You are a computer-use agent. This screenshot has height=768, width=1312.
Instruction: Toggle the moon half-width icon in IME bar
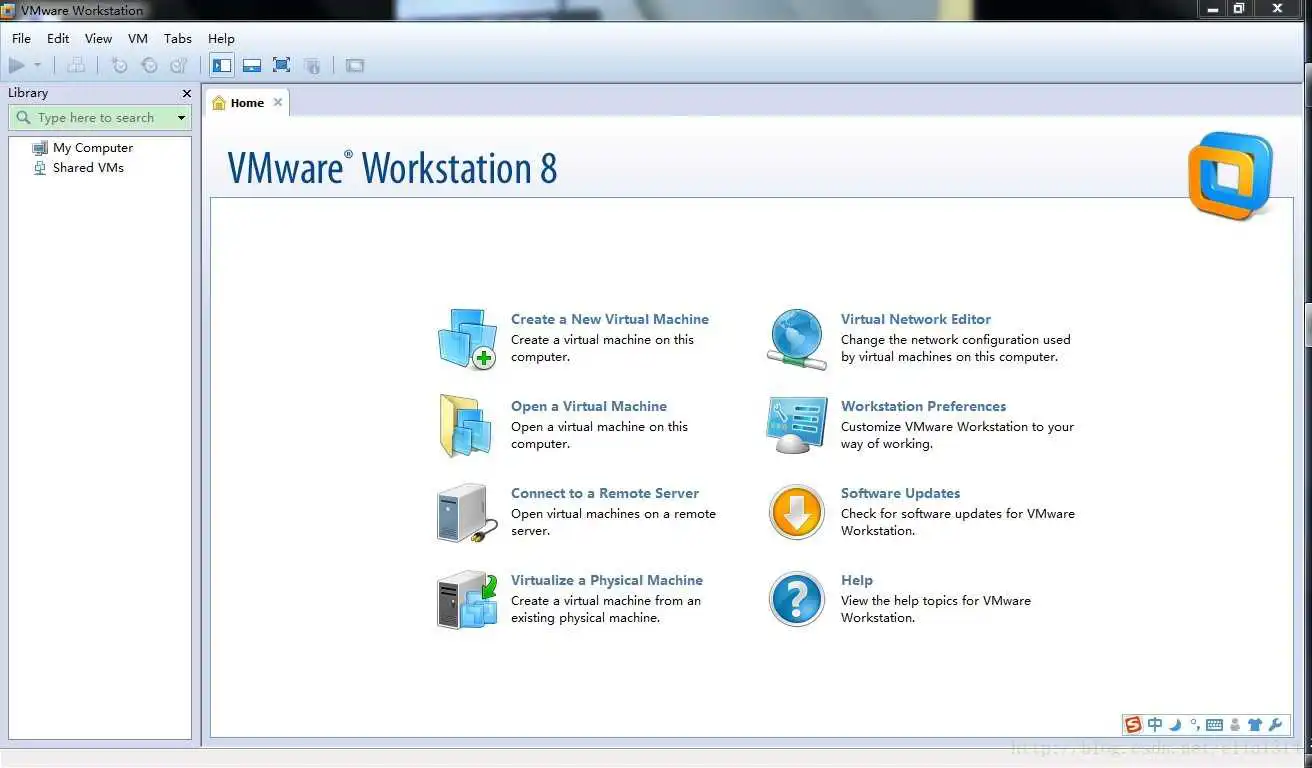pyautogui.click(x=1175, y=725)
